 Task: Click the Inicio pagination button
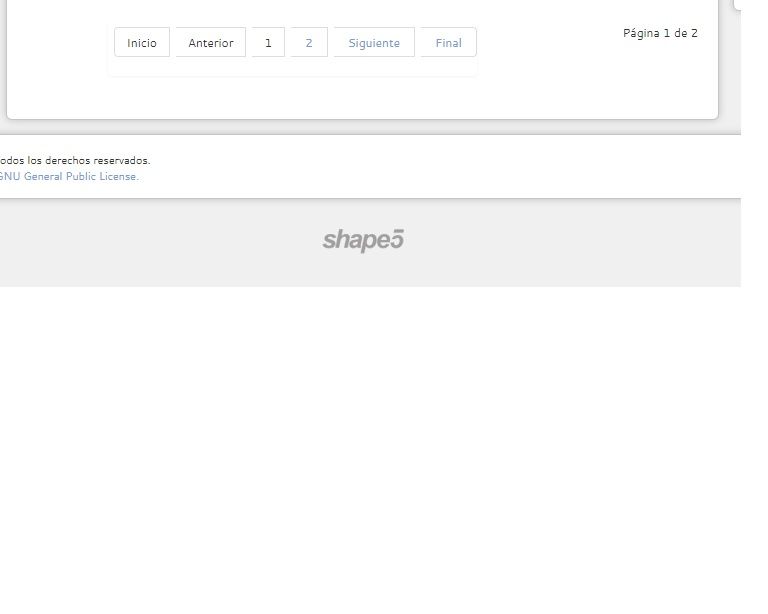point(142,43)
